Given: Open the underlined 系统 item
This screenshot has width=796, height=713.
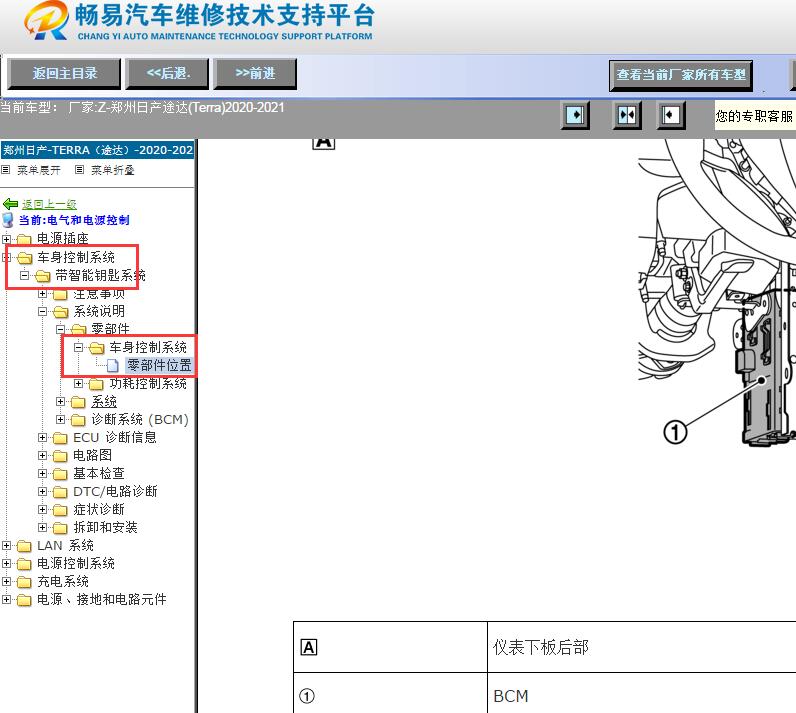Looking at the screenshot, I should (104, 402).
